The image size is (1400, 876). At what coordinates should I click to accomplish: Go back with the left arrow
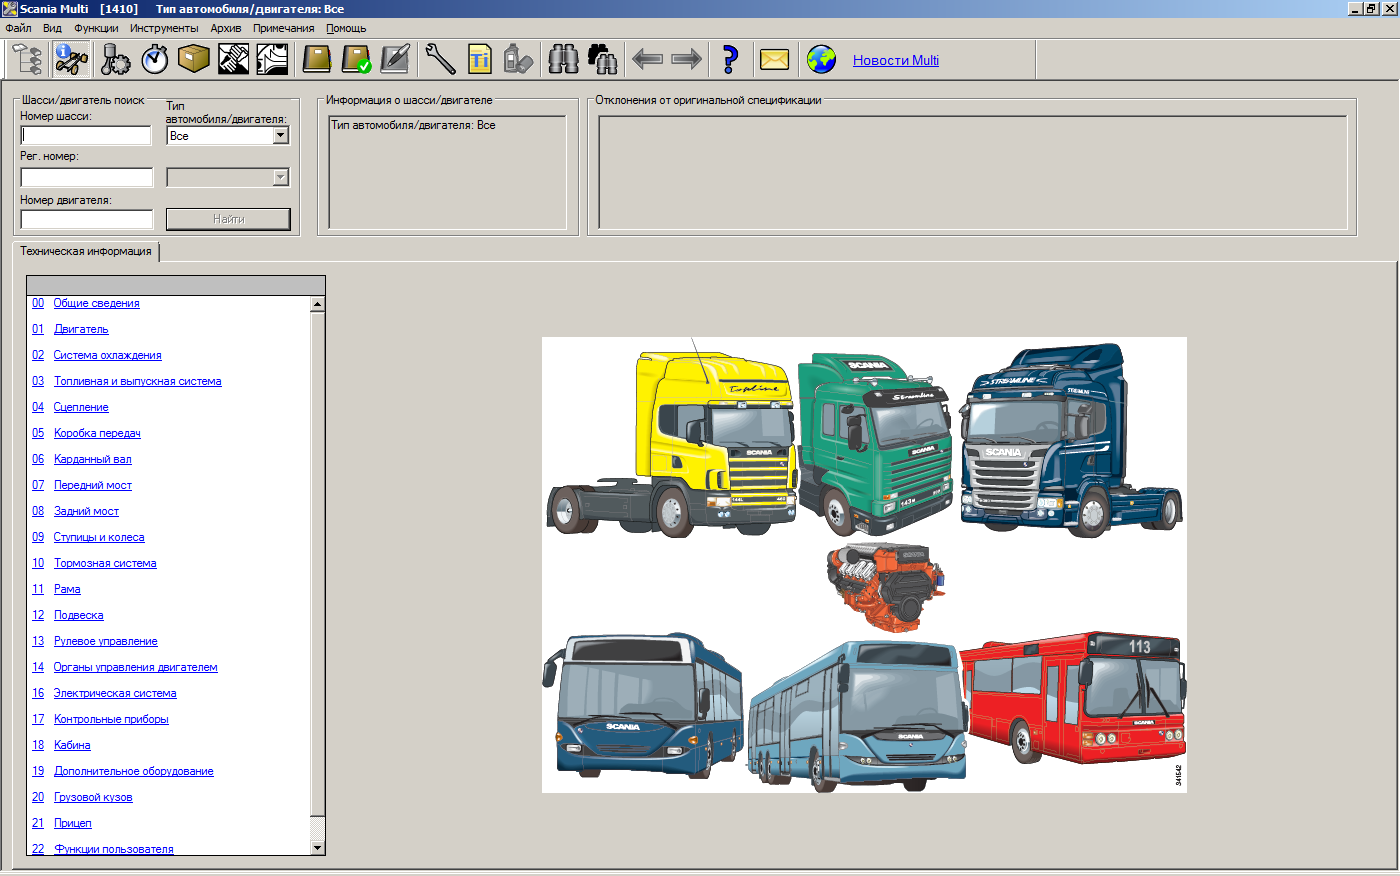point(647,60)
